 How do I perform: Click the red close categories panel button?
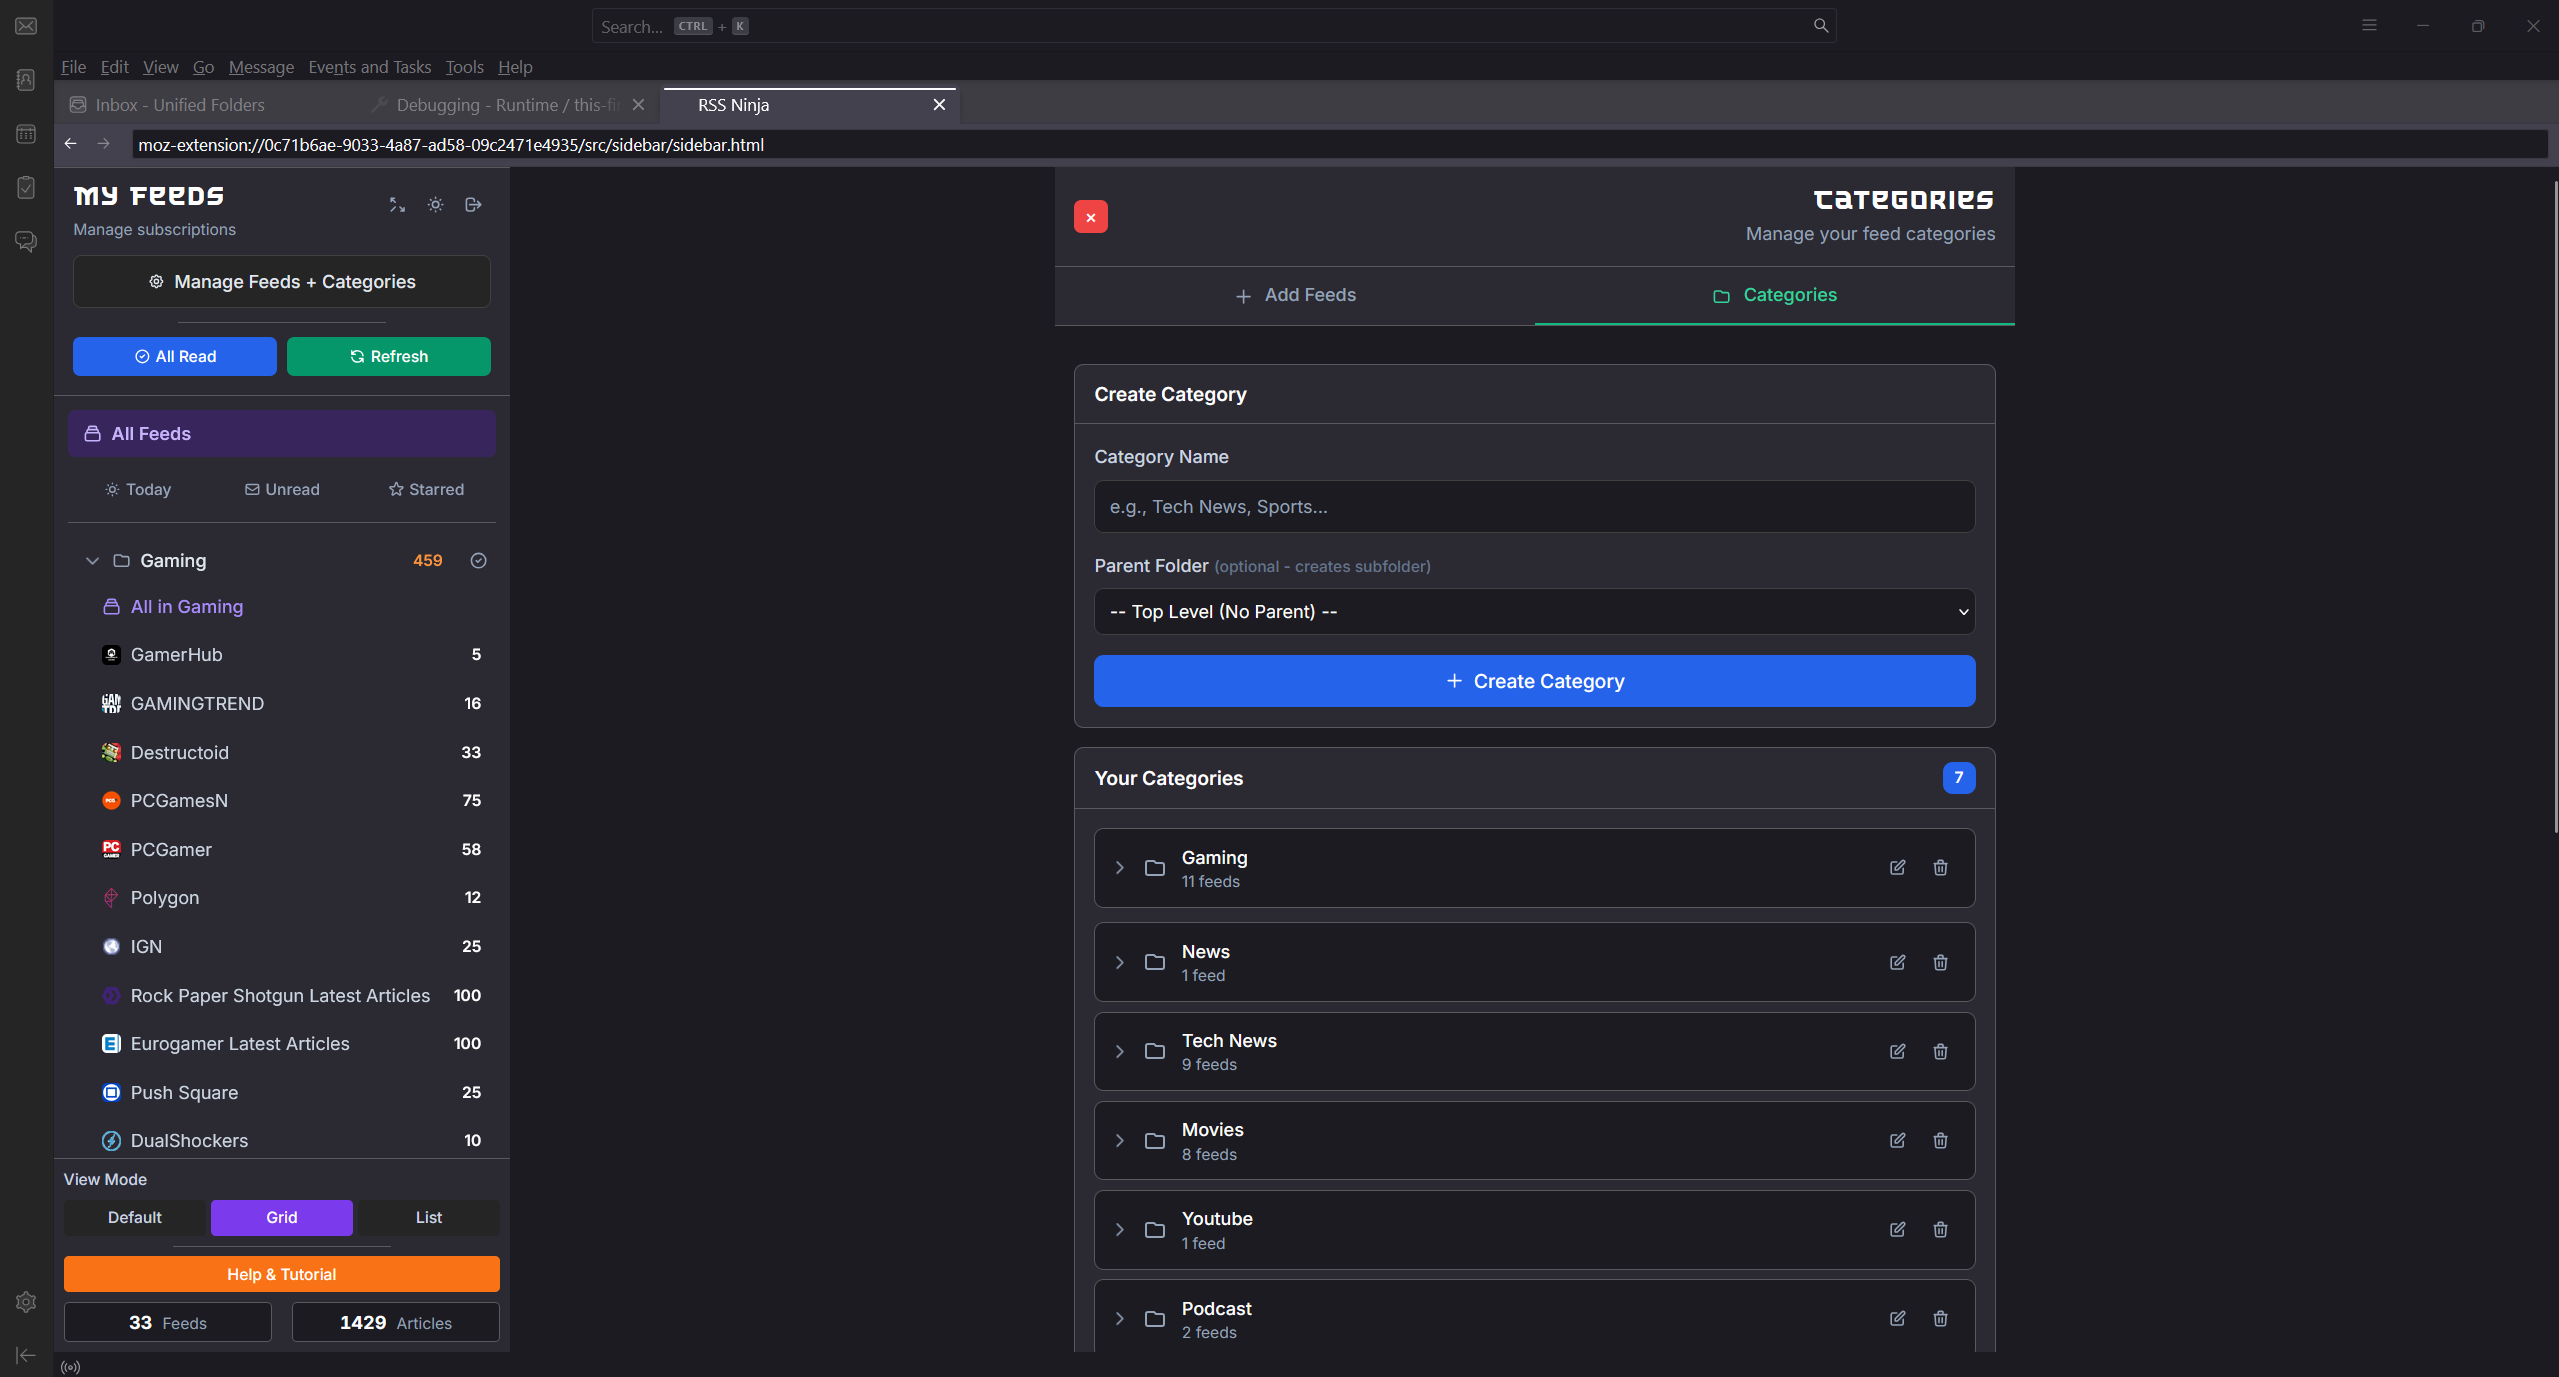1090,217
